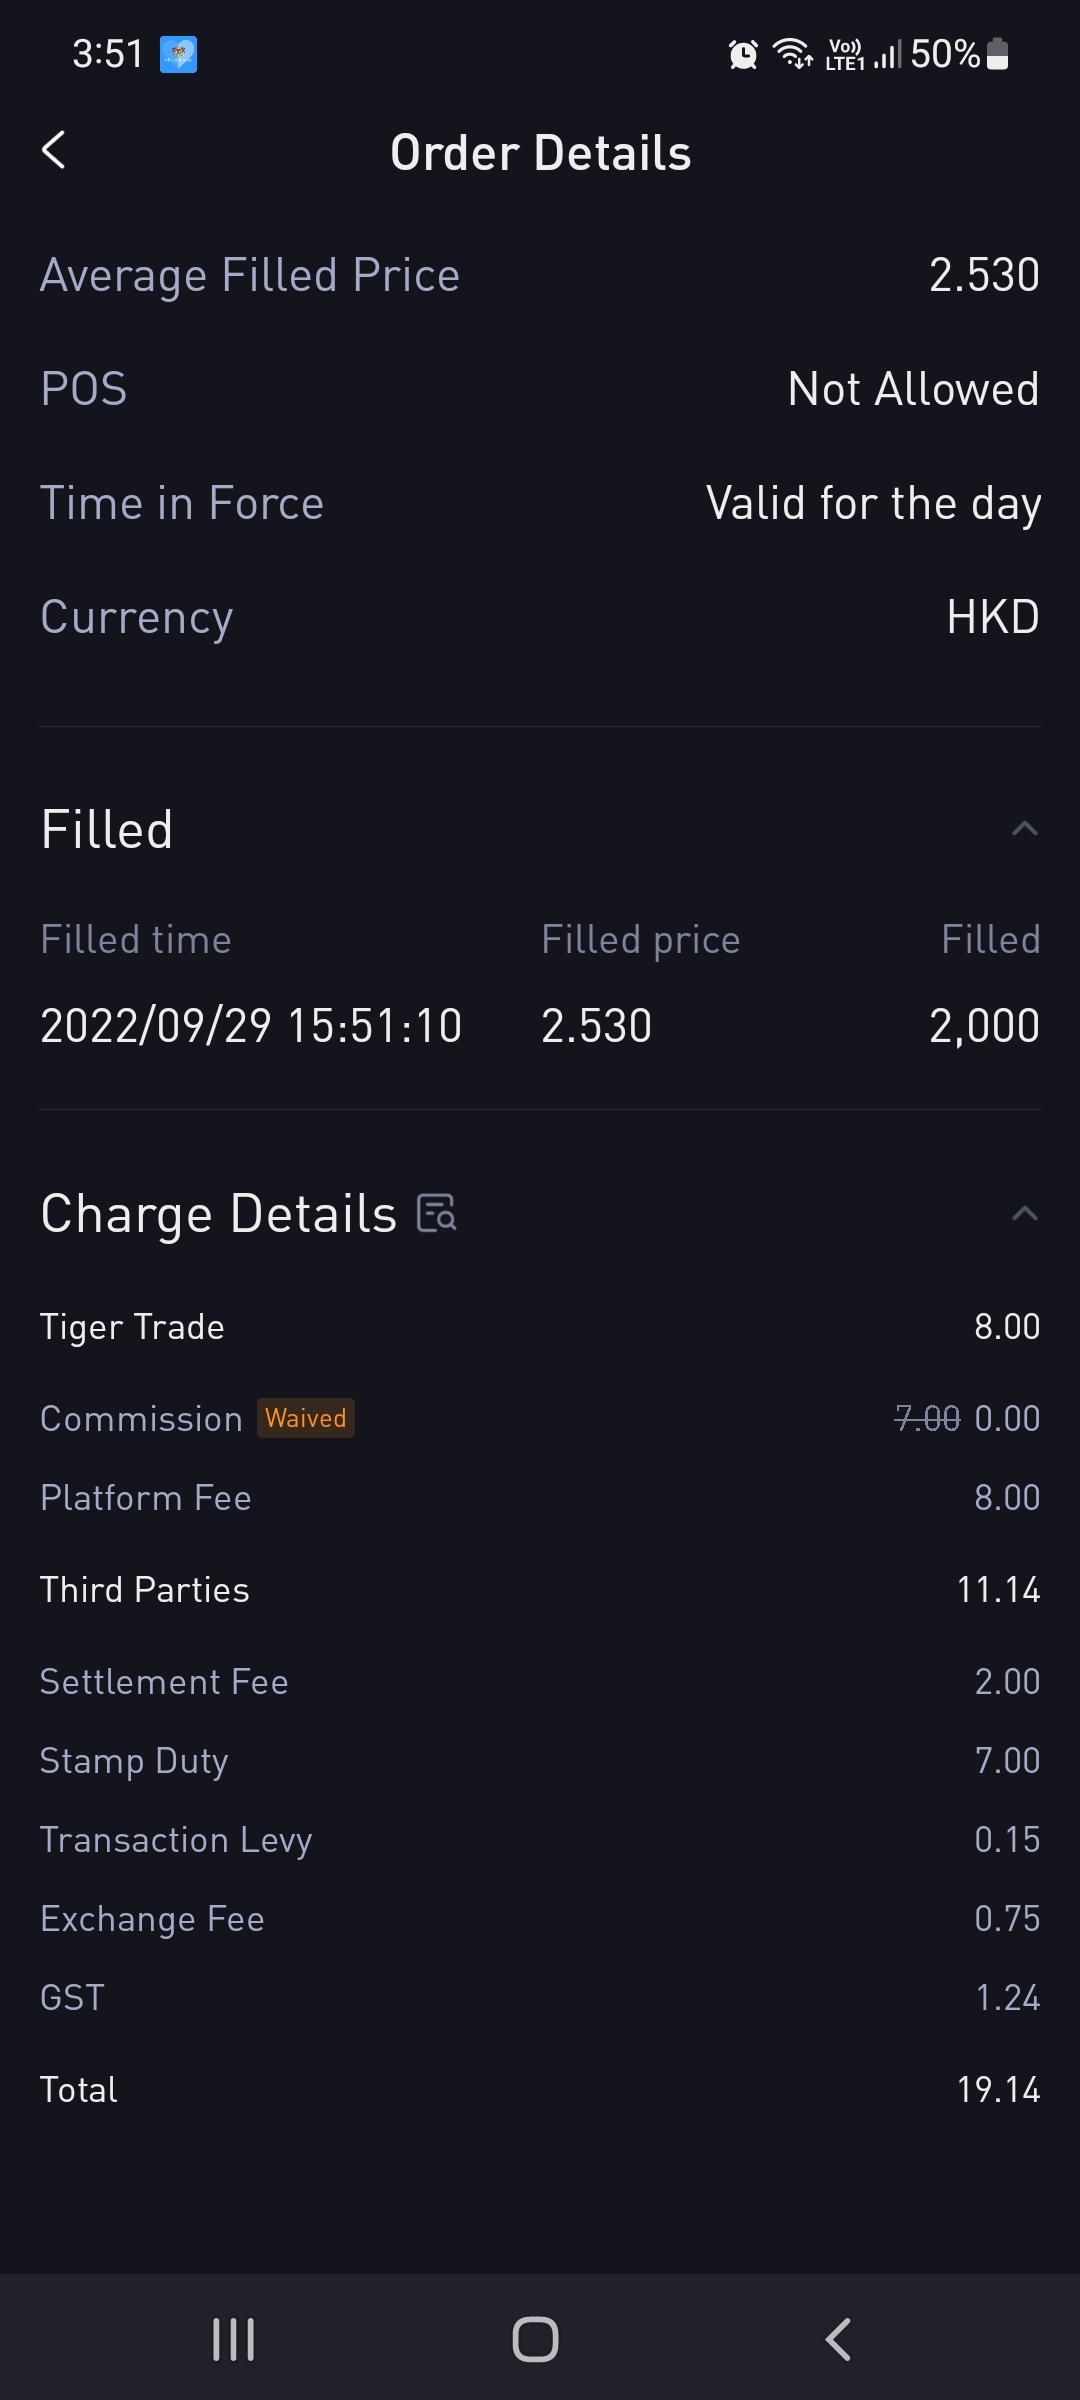Tap the Filled section heading

tap(107, 830)
